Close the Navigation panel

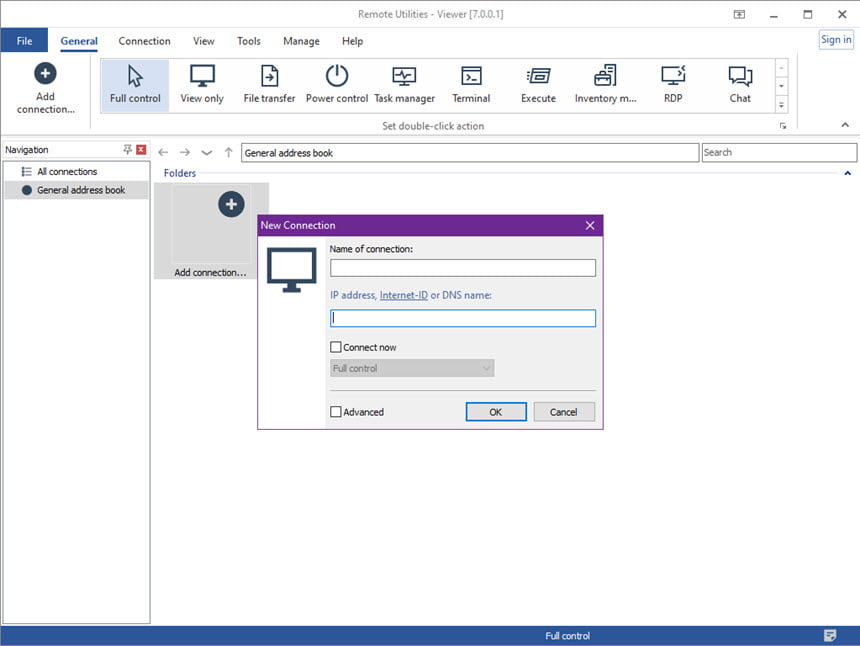pyautogui.click(x=141, y=149)
